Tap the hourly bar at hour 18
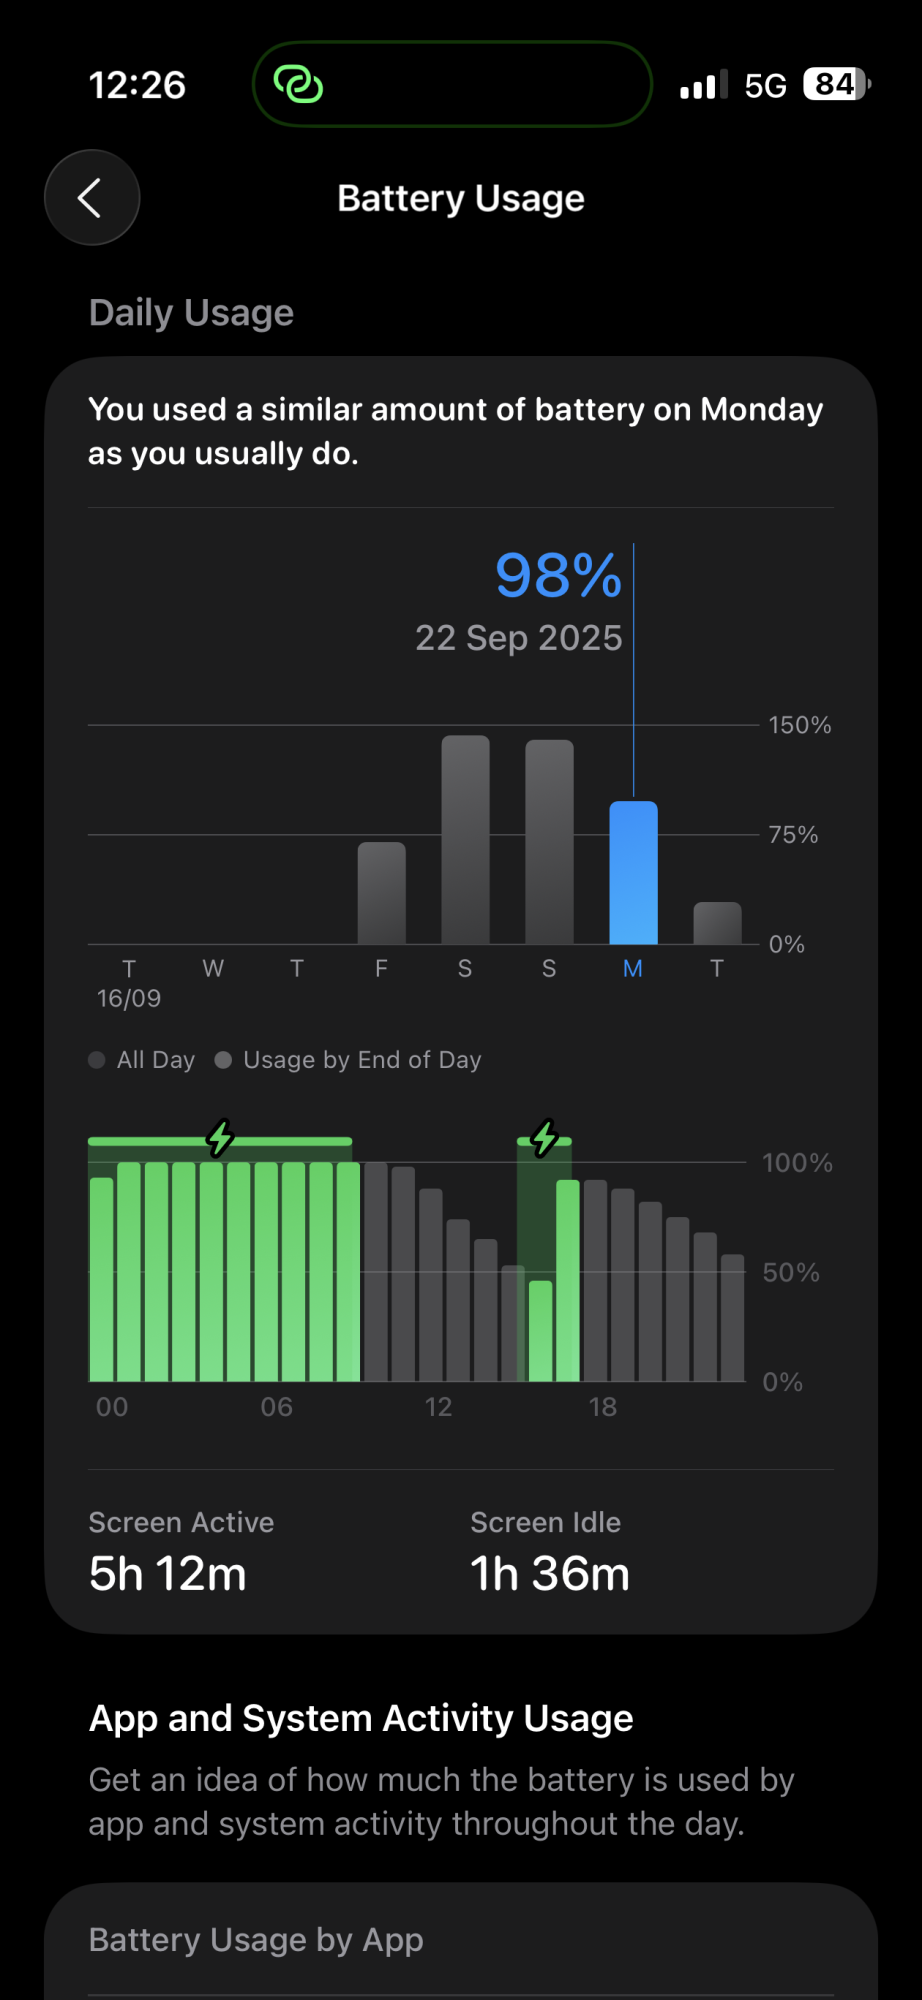 coord(596,1281)
